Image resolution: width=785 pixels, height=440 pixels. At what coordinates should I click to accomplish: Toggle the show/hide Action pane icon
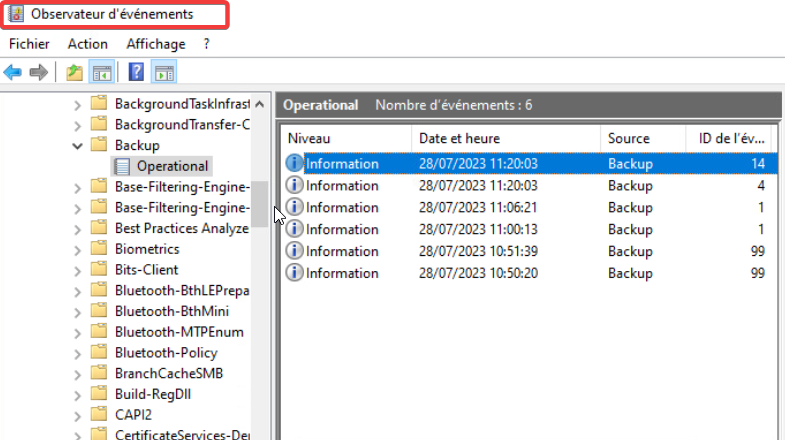164,72
